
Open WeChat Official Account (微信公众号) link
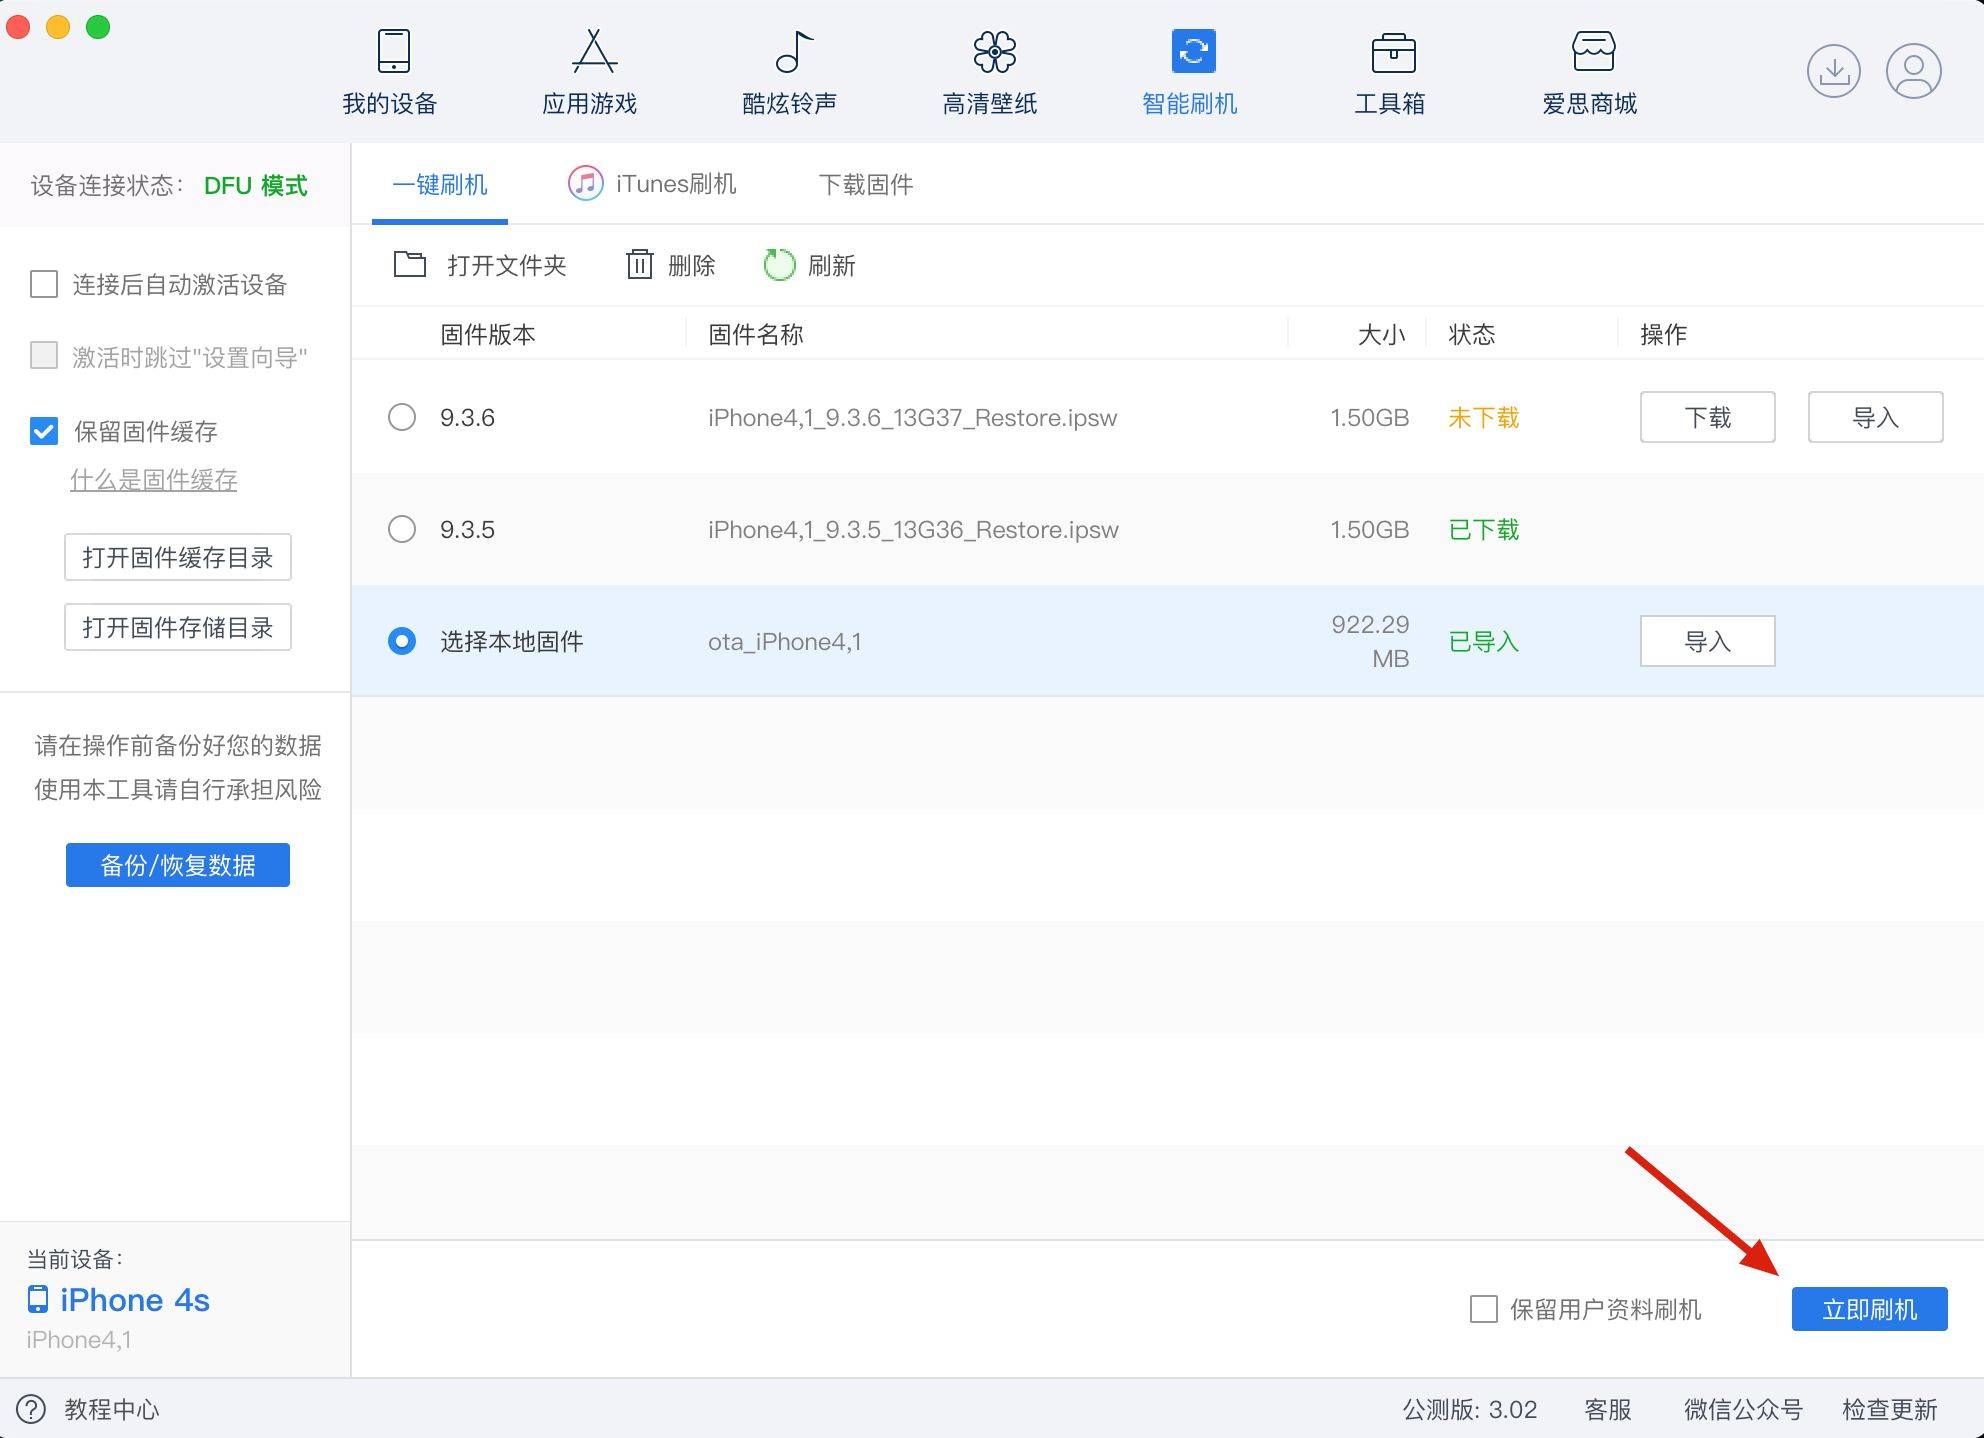point(1743,1409)
